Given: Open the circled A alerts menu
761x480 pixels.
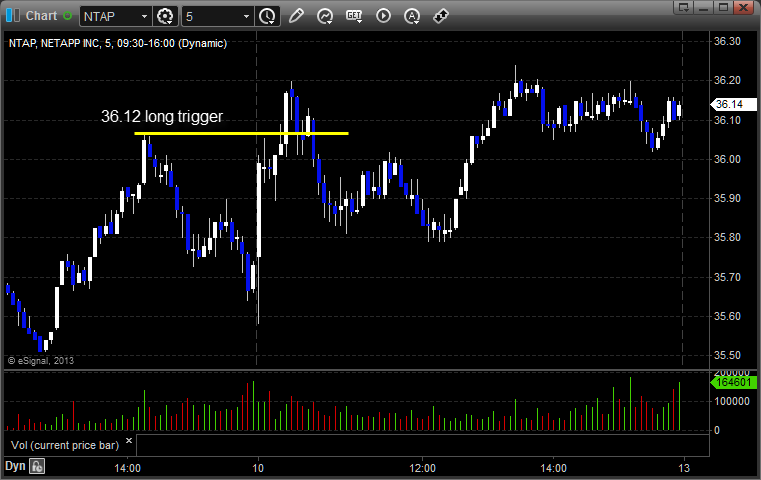Looking at the screenshot, I should tap(412, 16).
